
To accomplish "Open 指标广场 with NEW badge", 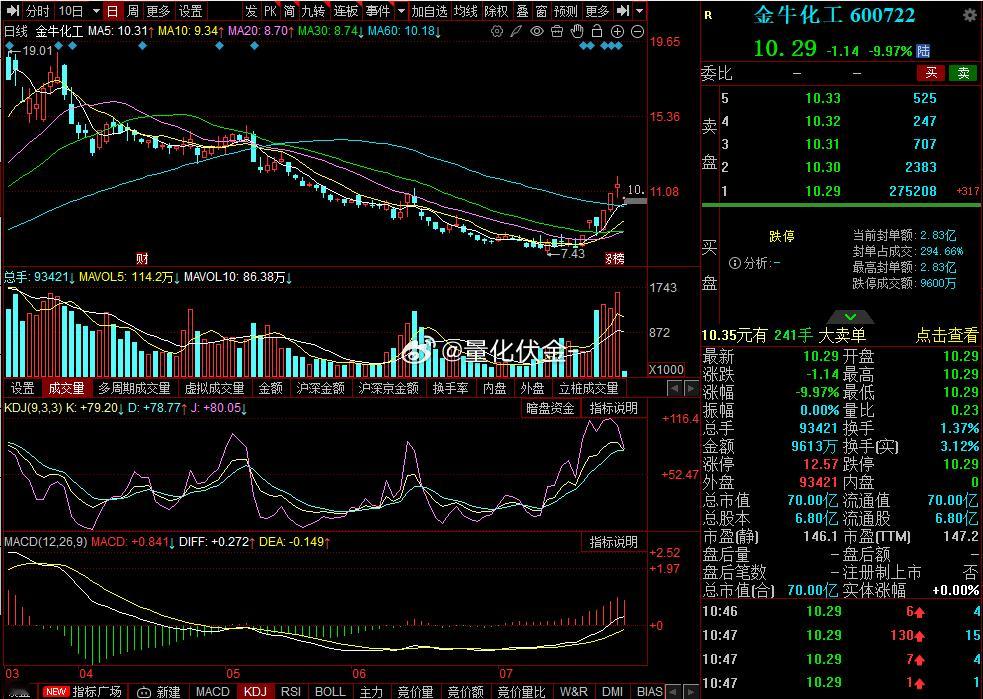I will tap(83, 692).
